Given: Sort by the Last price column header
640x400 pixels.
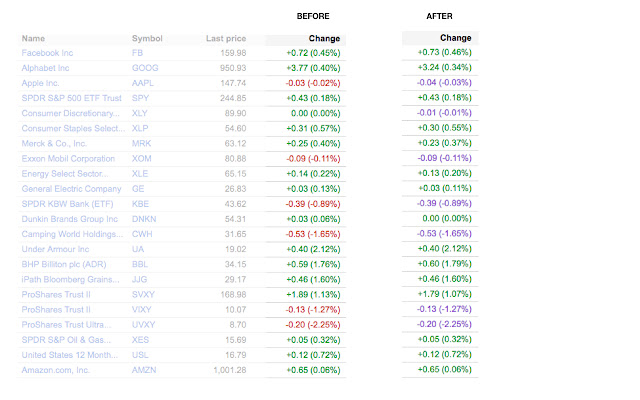Looking at the screenshot, I should click(x=226, y=39).
